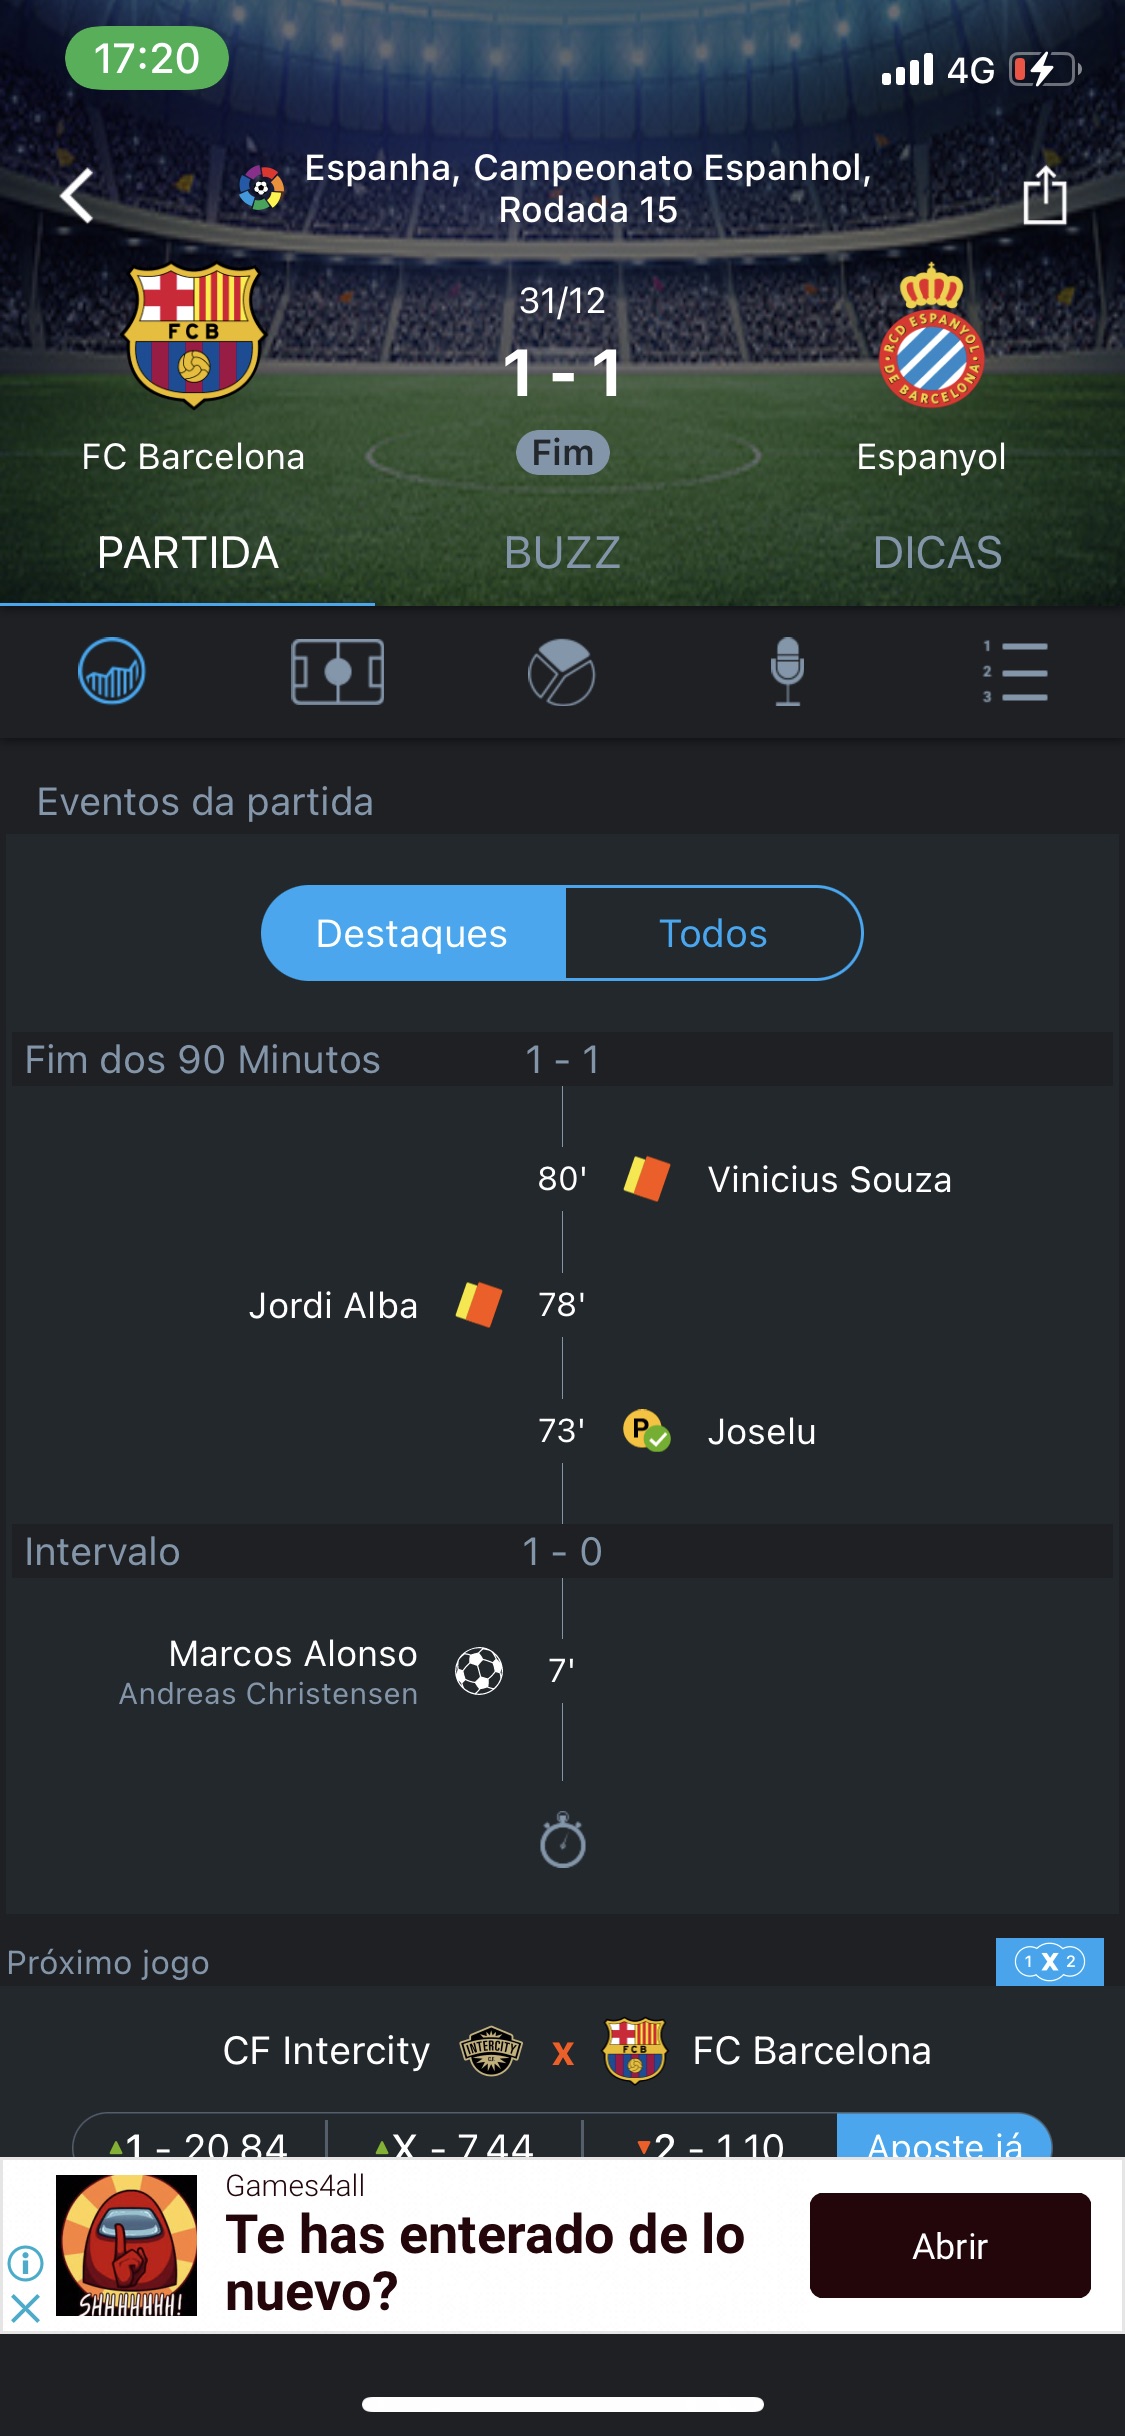Open the FC Barcelona crest in header
1125x2436 pixels.
(x=193, y=335)
